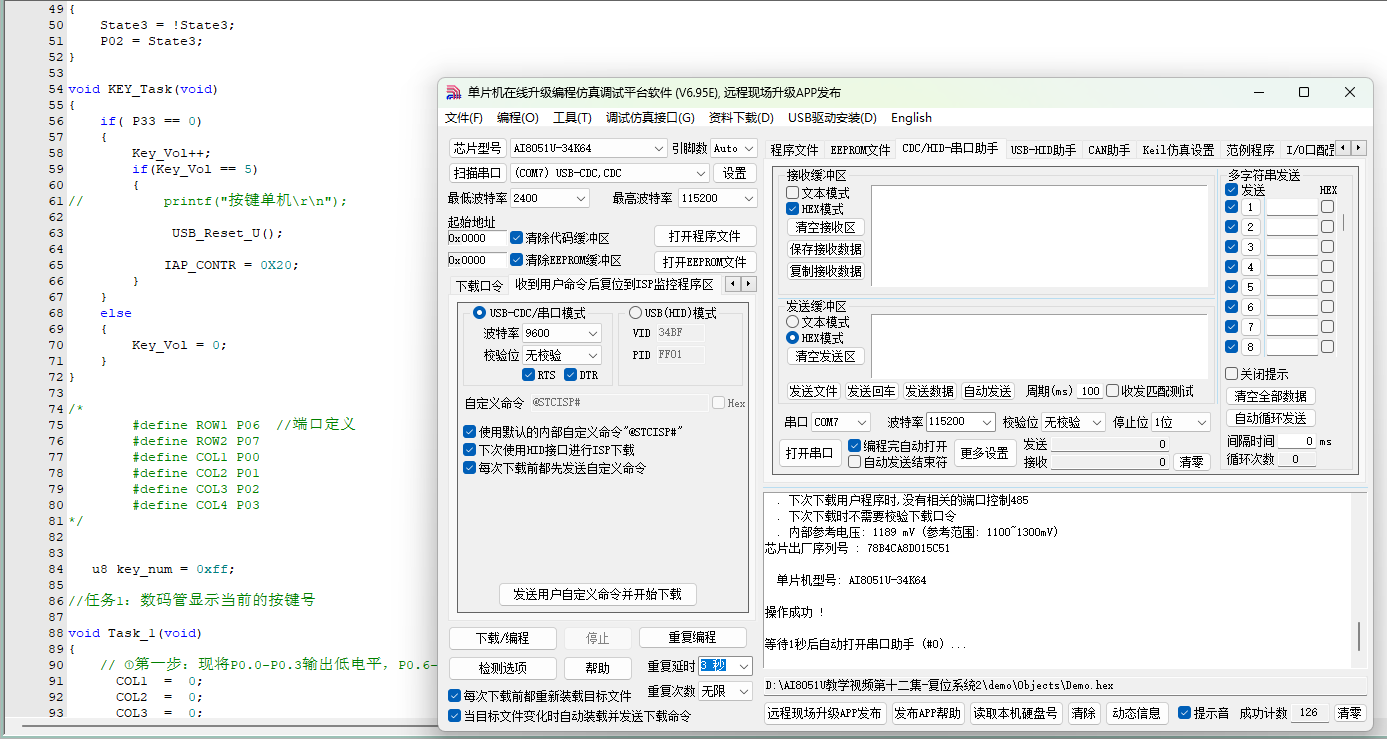Select the 下载口令 tab
1387x739 pixels.
click(480, 286)
